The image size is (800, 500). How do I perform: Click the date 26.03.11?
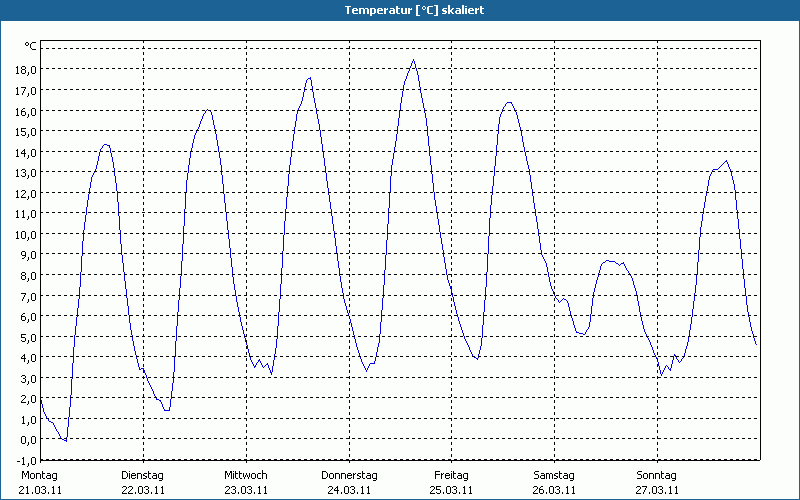[554, 490]
